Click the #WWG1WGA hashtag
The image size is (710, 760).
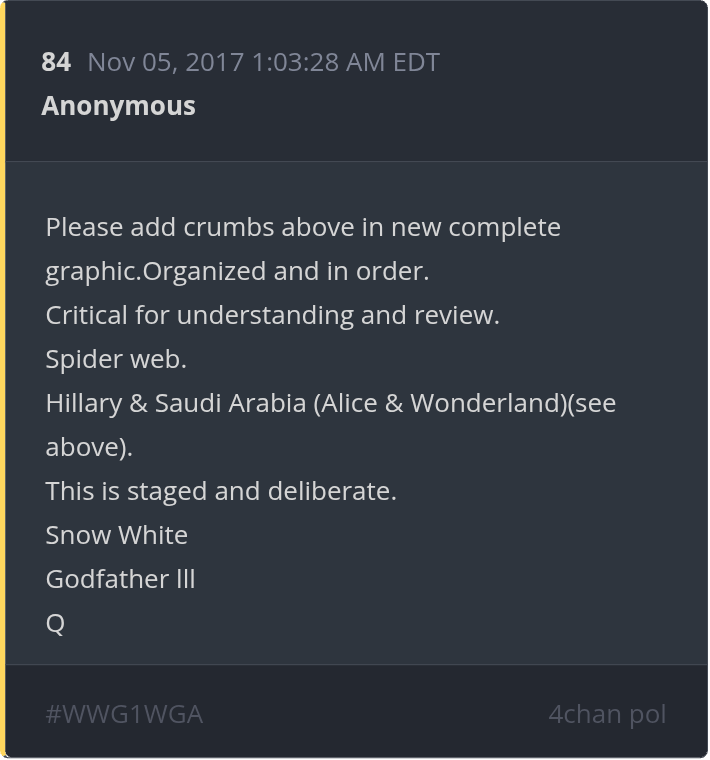tap(124, 714)
